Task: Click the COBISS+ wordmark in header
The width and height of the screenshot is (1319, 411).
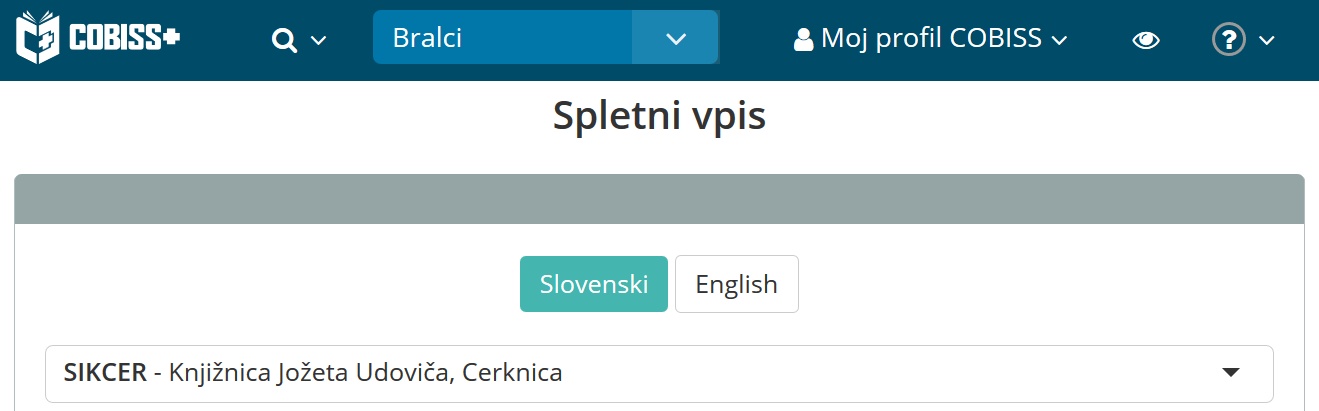Action: pyautogui.click(x=124, y=39)
